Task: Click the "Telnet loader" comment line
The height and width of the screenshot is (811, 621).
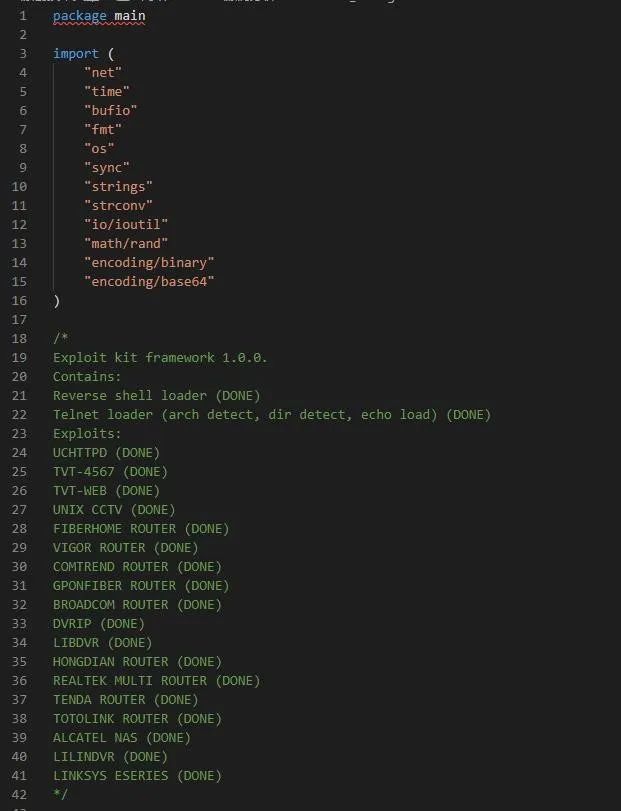Action: (272, 415)
